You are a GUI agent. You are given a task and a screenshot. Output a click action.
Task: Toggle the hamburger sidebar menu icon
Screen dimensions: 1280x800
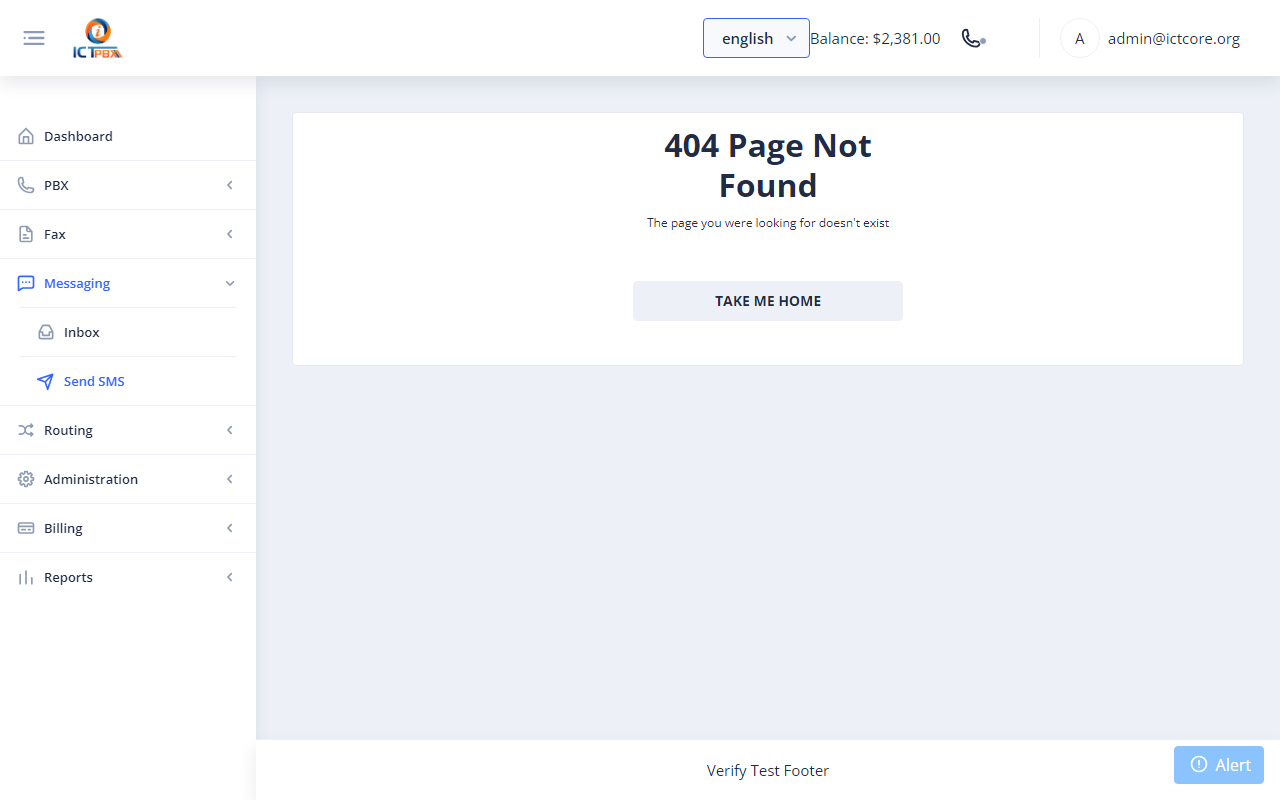(x=34, y=38)
